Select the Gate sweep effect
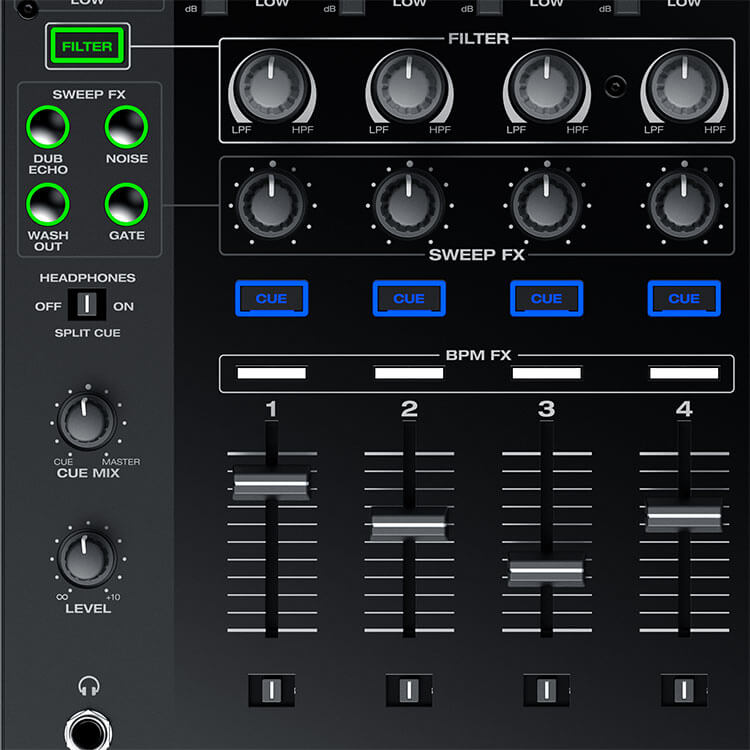 point(126,203)
